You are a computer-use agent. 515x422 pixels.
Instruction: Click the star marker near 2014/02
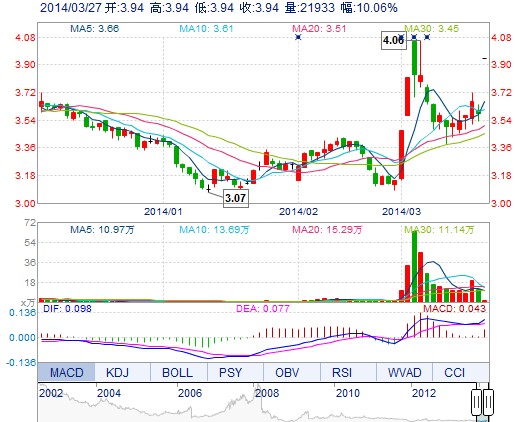pos(298,37)
